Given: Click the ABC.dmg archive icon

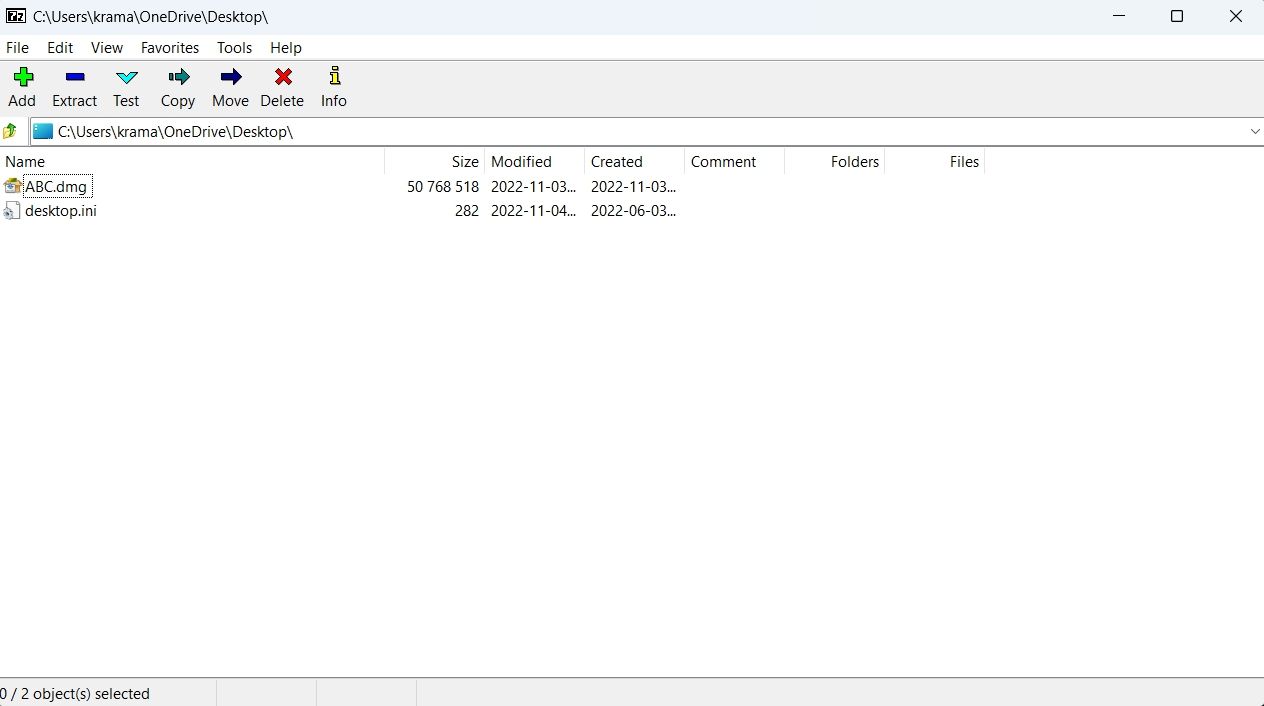Looking at the screenshot, I should tap(11, 186).
